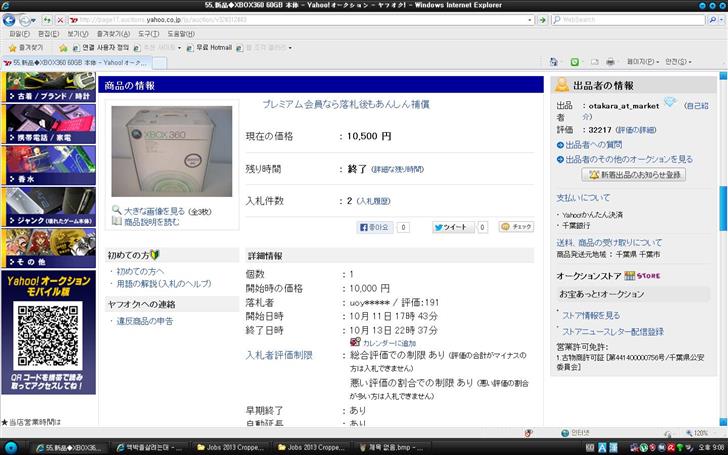Image resolution: width=728 pixels, height=455 pixels.
Task: Click the Twitter ツイート button
Action: [x=453, y=227]
